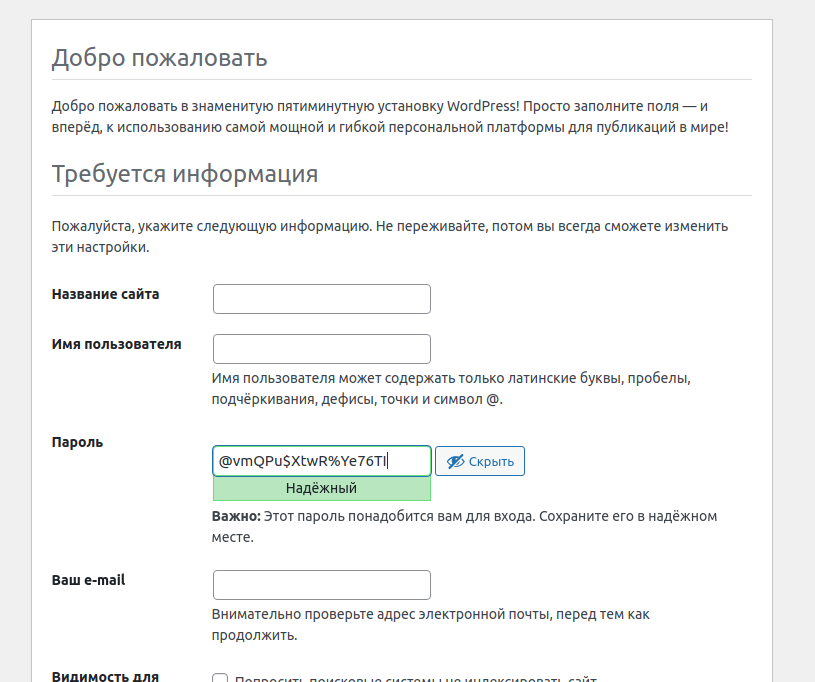Viewport: 815px width, 682px height.
Task: Click the crossed-out eye icon
Action: tap(455, 461)
